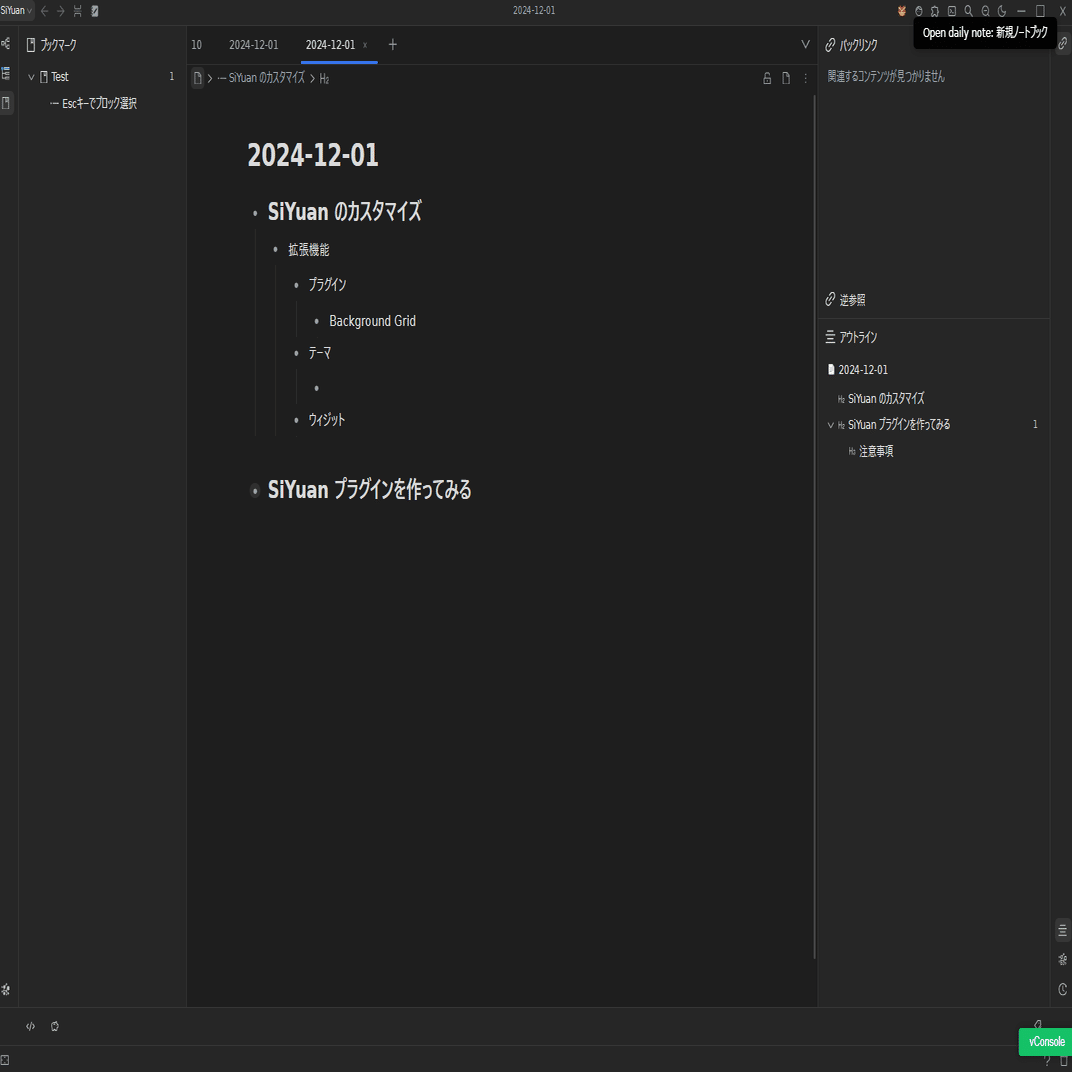Click the notebook pen icon in title bar
The image size is (1072, 1072).
point(94,11)
